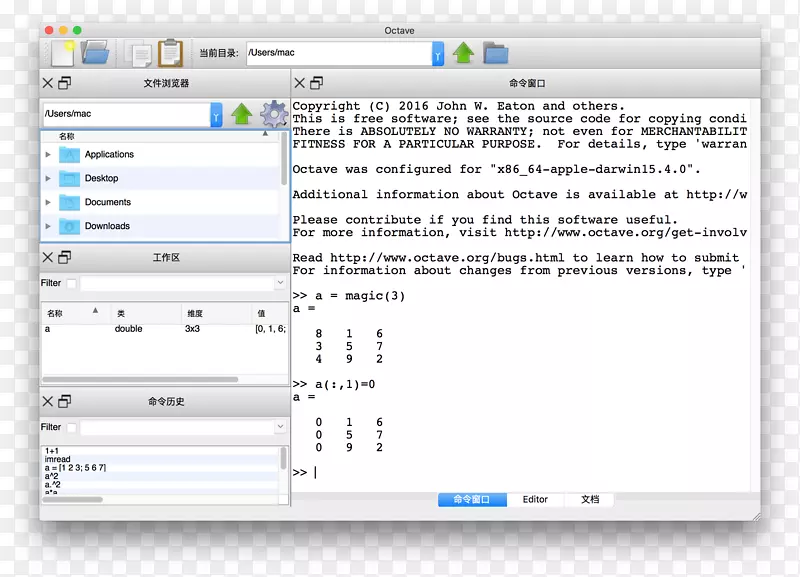This screenshot has height=577, width=800.
Task: Enable the Filter checkbox in command history
Action: [x=70, y=427]
